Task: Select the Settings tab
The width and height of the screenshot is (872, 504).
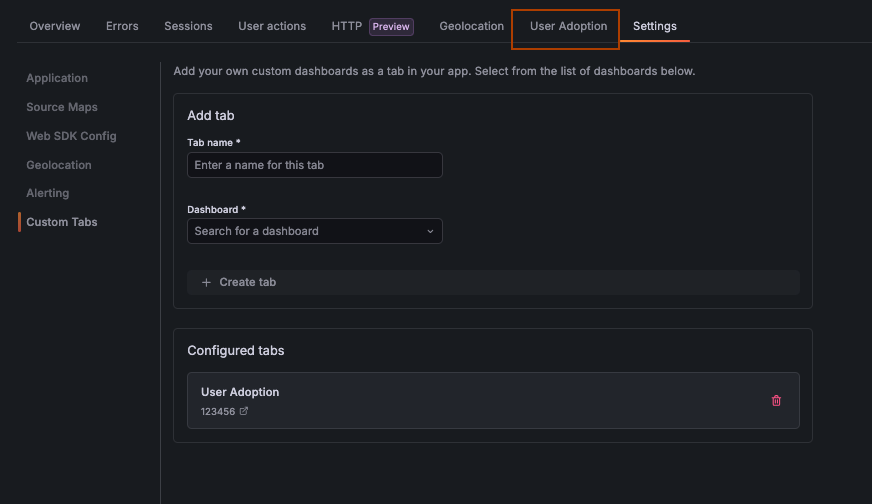Action: (x=654, y=26)
